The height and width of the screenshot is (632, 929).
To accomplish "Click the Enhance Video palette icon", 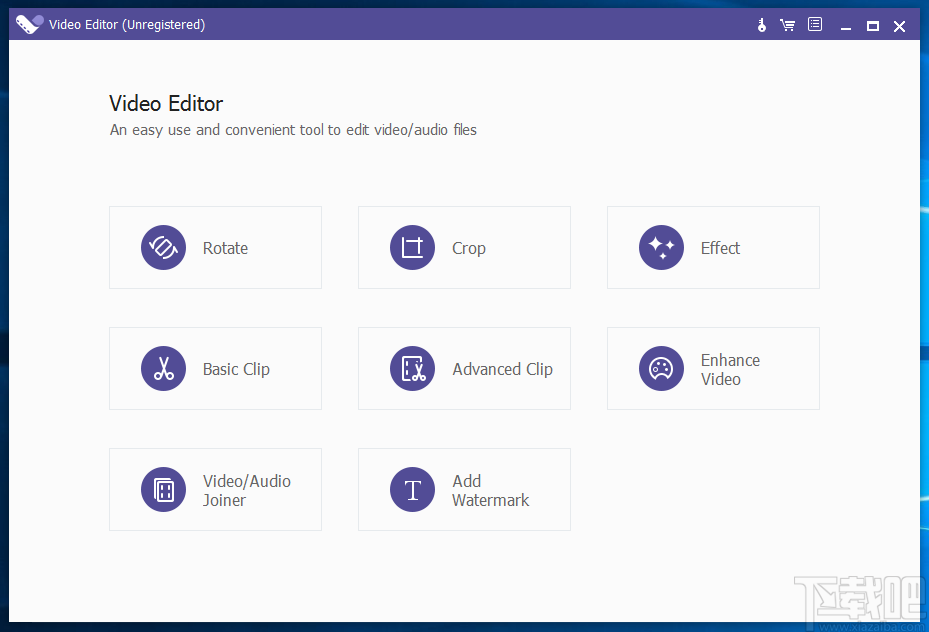I will [661, 368].
